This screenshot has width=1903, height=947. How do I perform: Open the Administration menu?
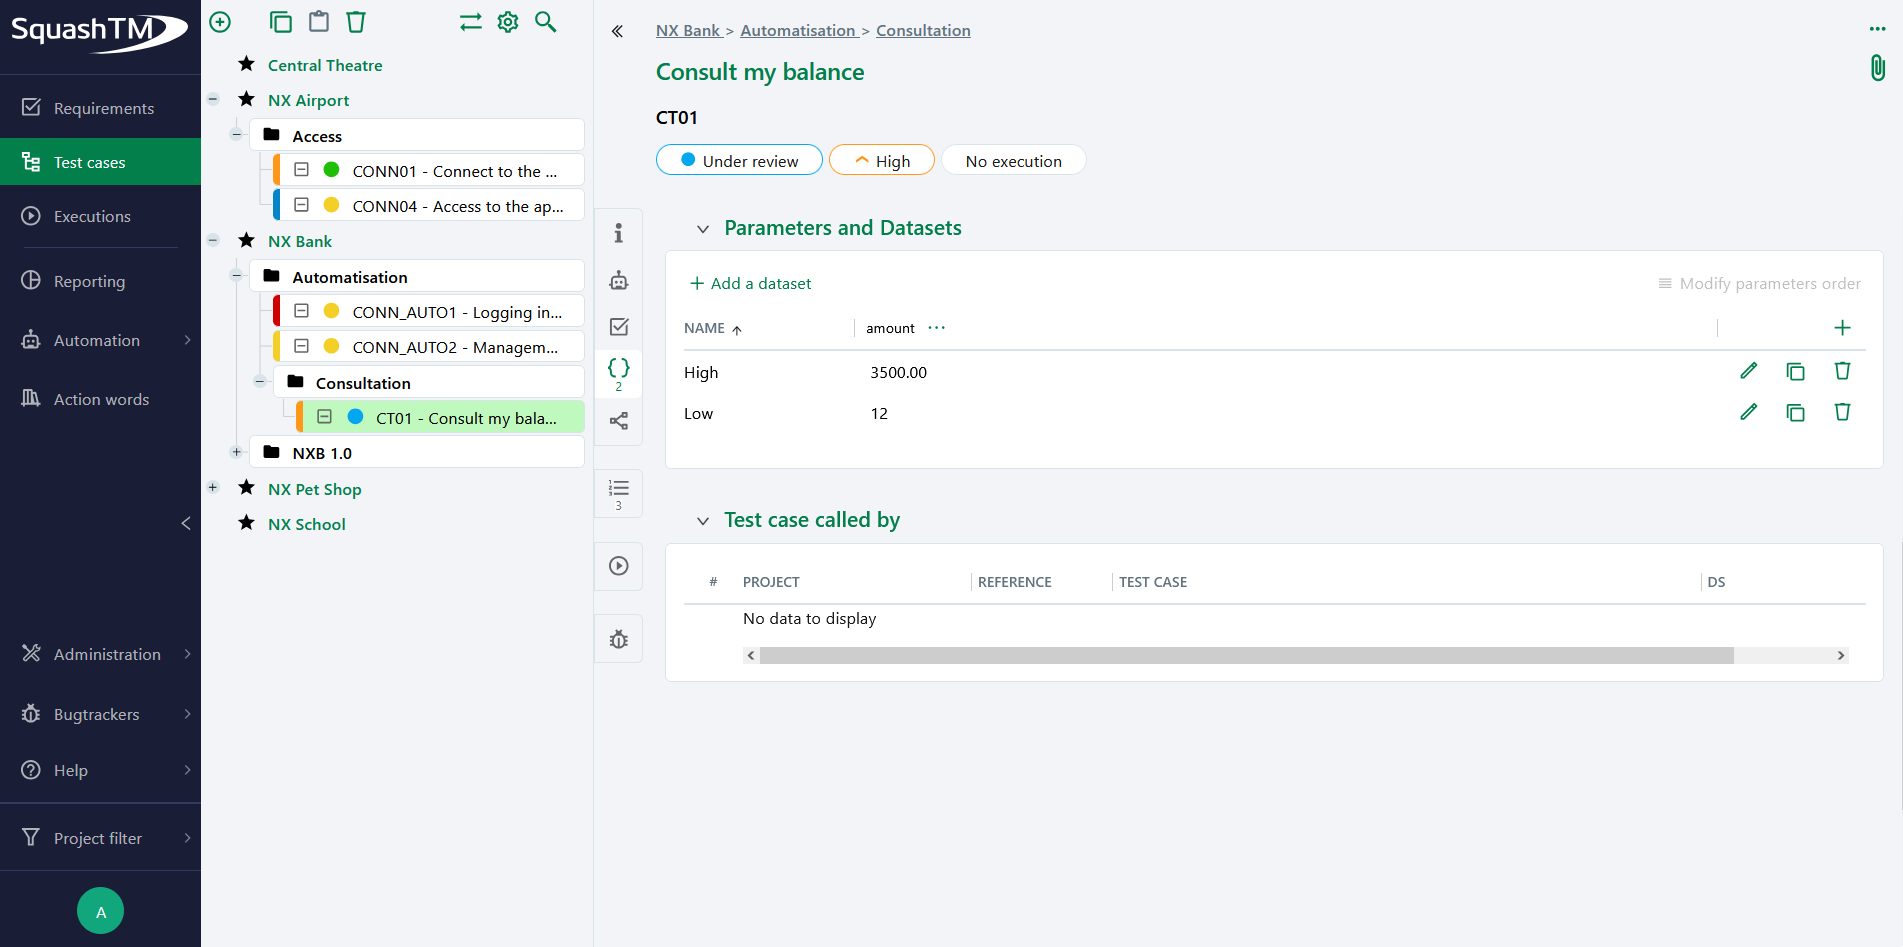click(x=100, y=654)
